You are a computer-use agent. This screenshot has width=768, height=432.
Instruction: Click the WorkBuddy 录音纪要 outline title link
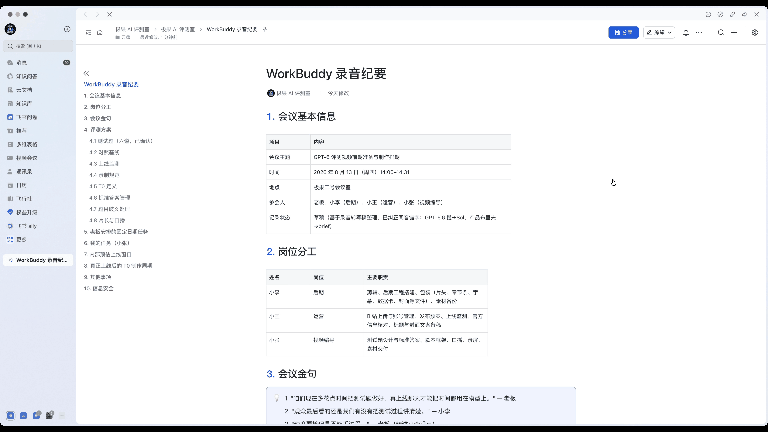[111, 84]
